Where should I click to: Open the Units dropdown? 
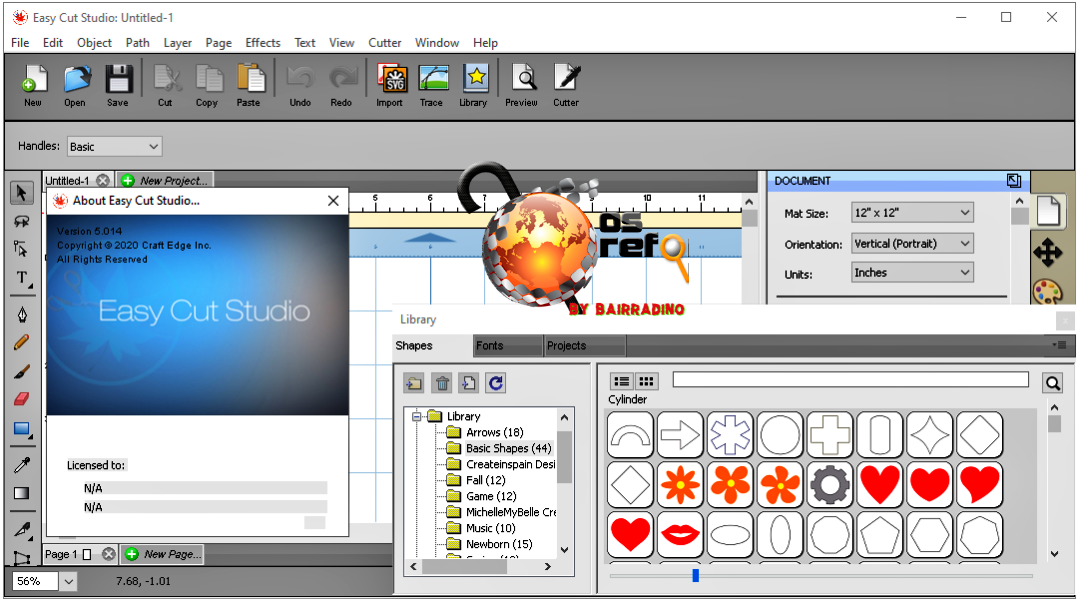913,273
